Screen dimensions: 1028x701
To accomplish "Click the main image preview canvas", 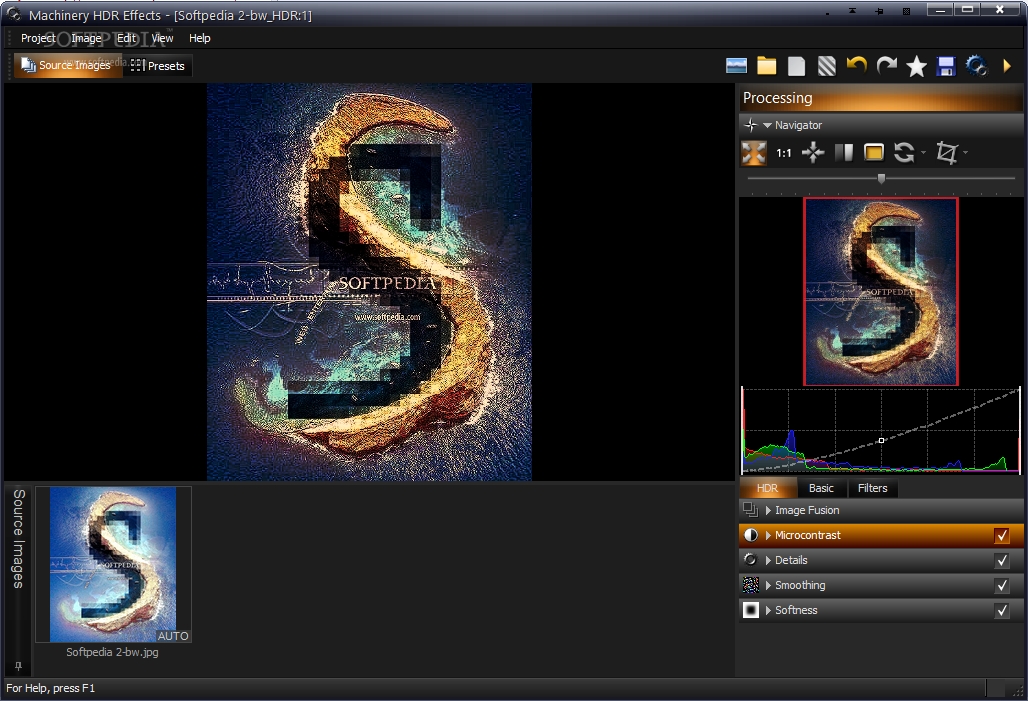I will pos(369,282).
